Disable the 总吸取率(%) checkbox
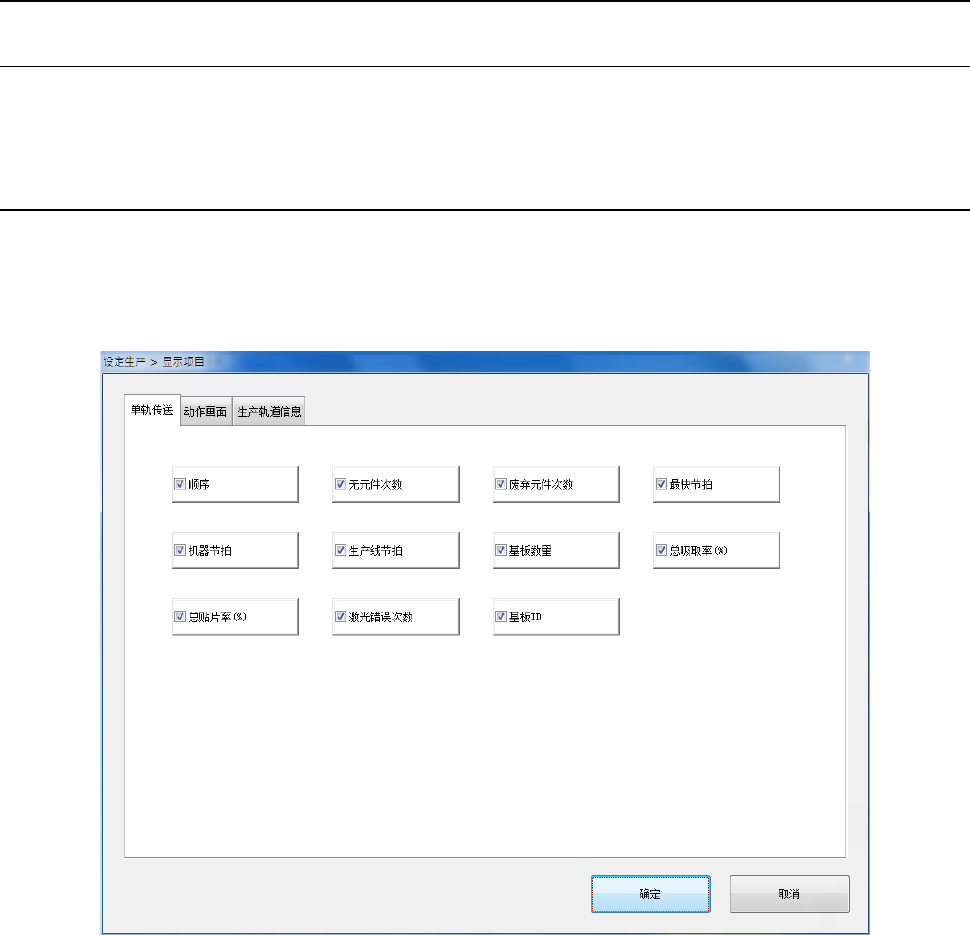 661,550
